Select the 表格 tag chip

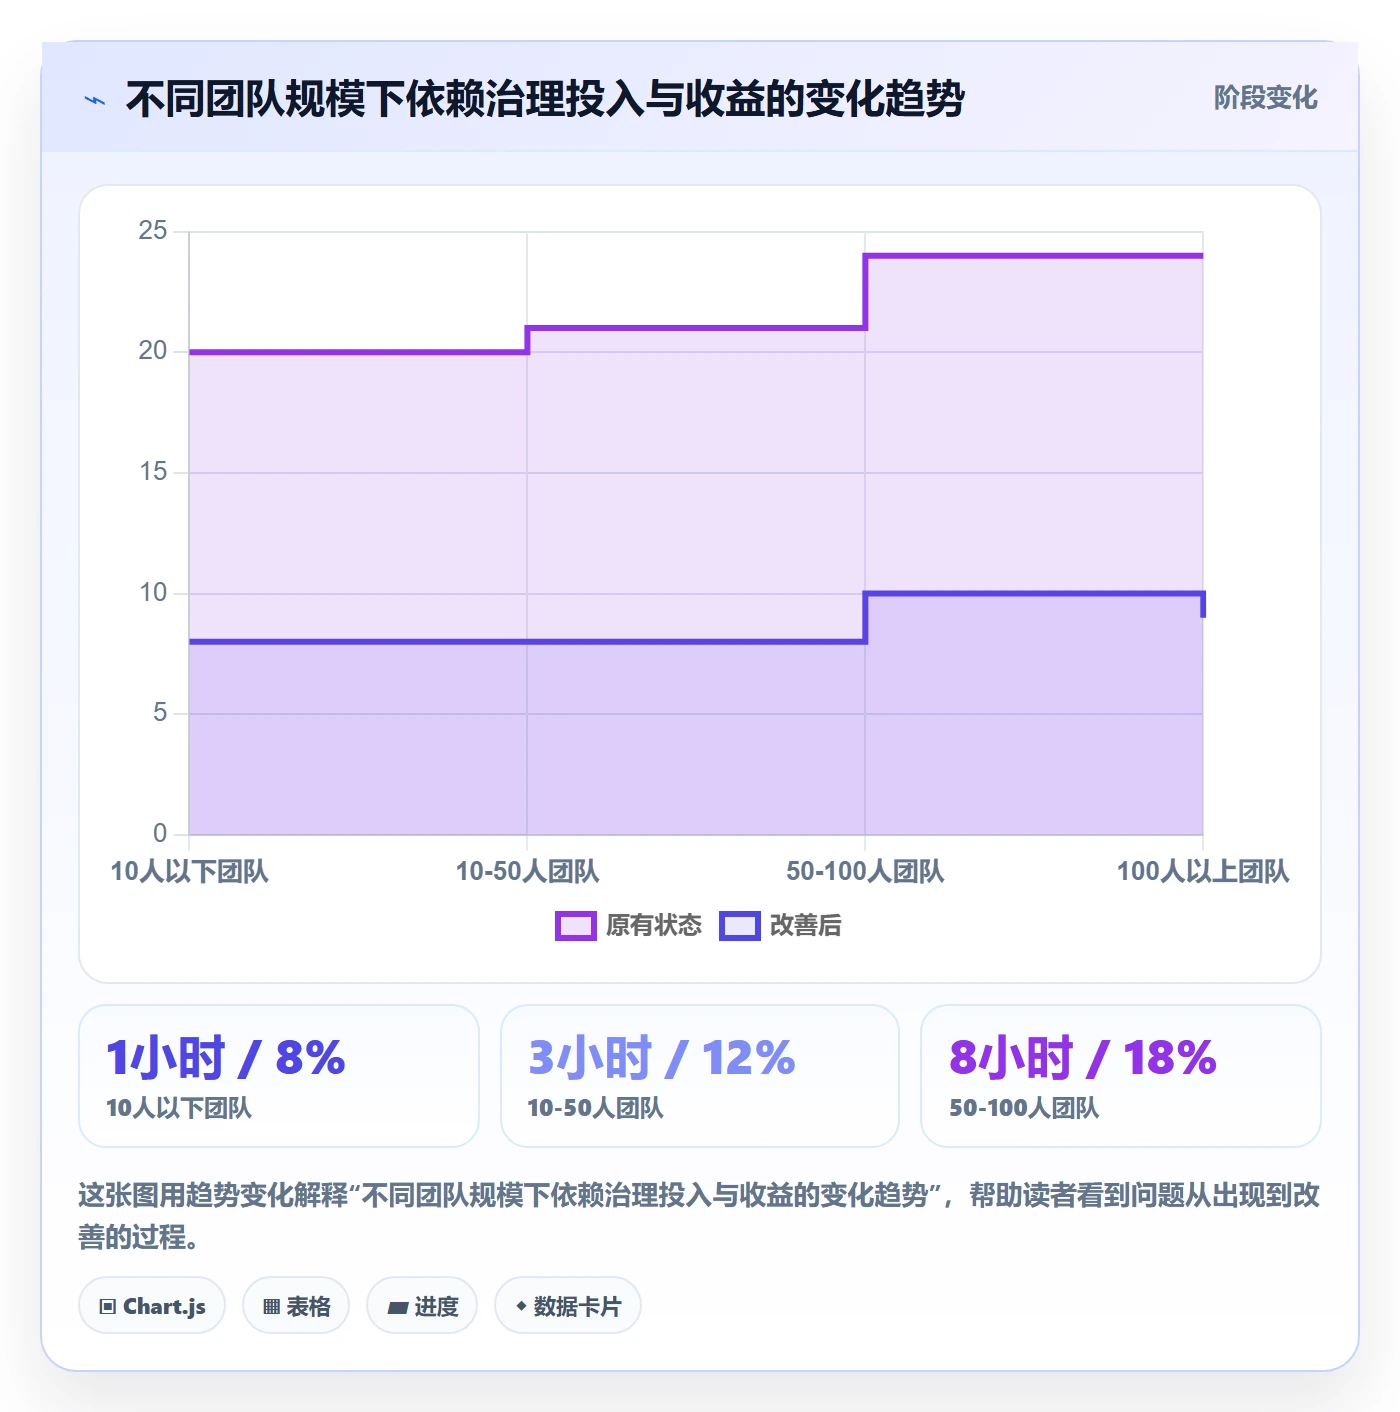click(296, 1305)
